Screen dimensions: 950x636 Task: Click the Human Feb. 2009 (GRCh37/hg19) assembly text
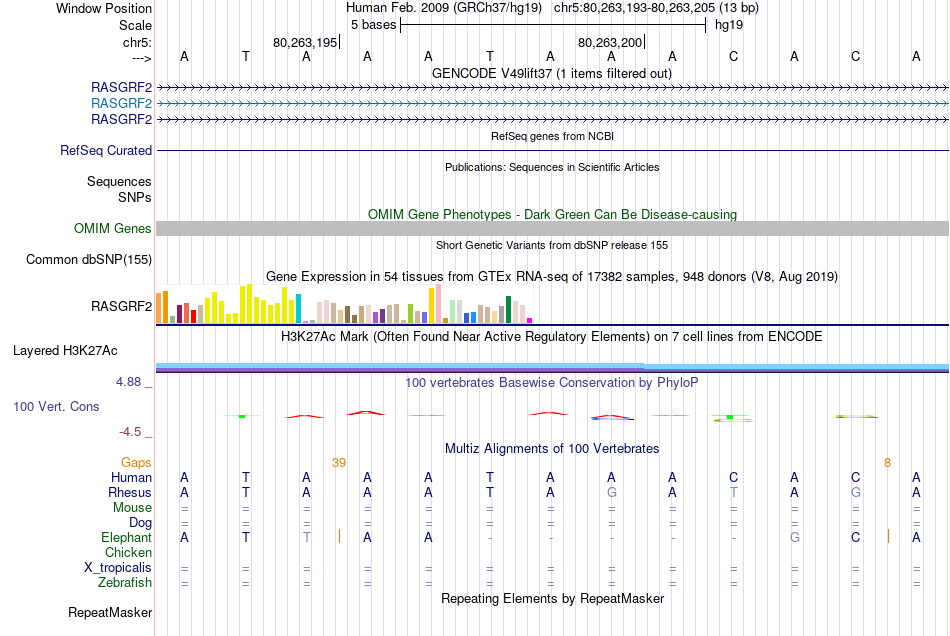click(444, 8)
